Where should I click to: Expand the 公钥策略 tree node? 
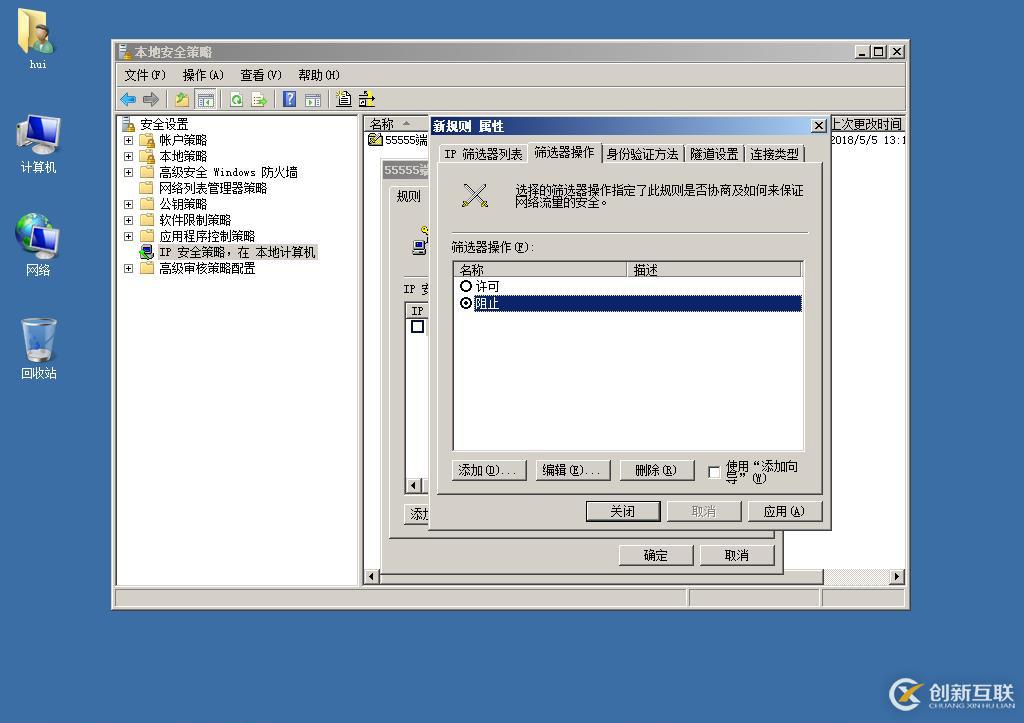coord(128,205)
